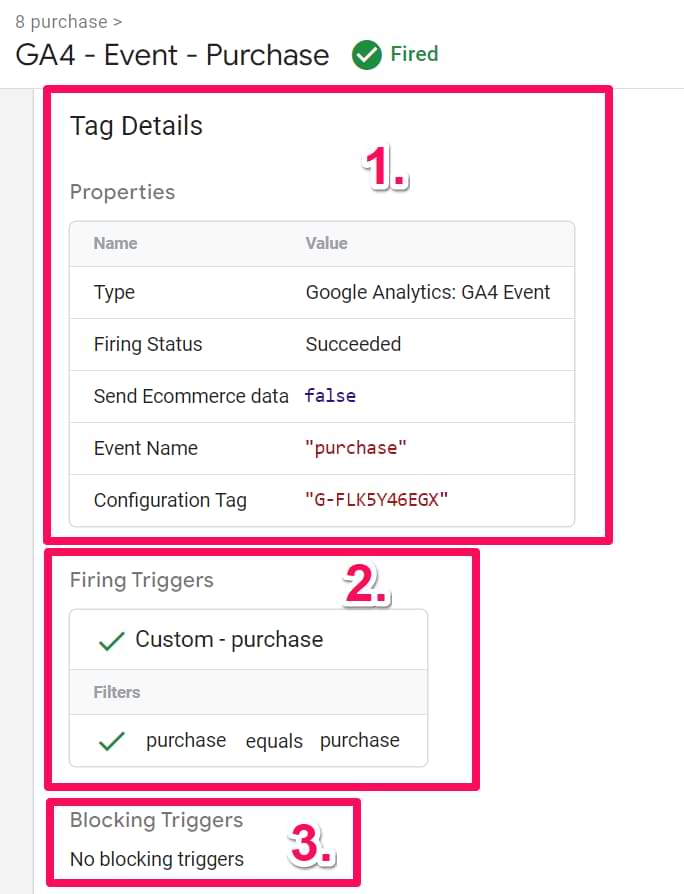
Task: Click the Filters header in trigger card
Action: [117, 692]
